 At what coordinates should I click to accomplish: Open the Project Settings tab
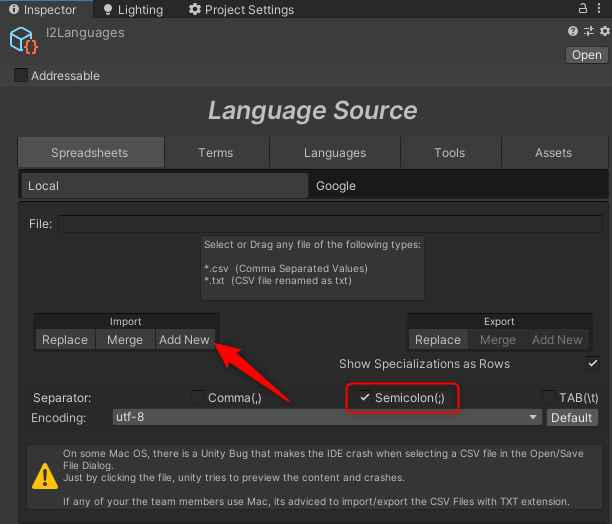[x=241, y=10]
